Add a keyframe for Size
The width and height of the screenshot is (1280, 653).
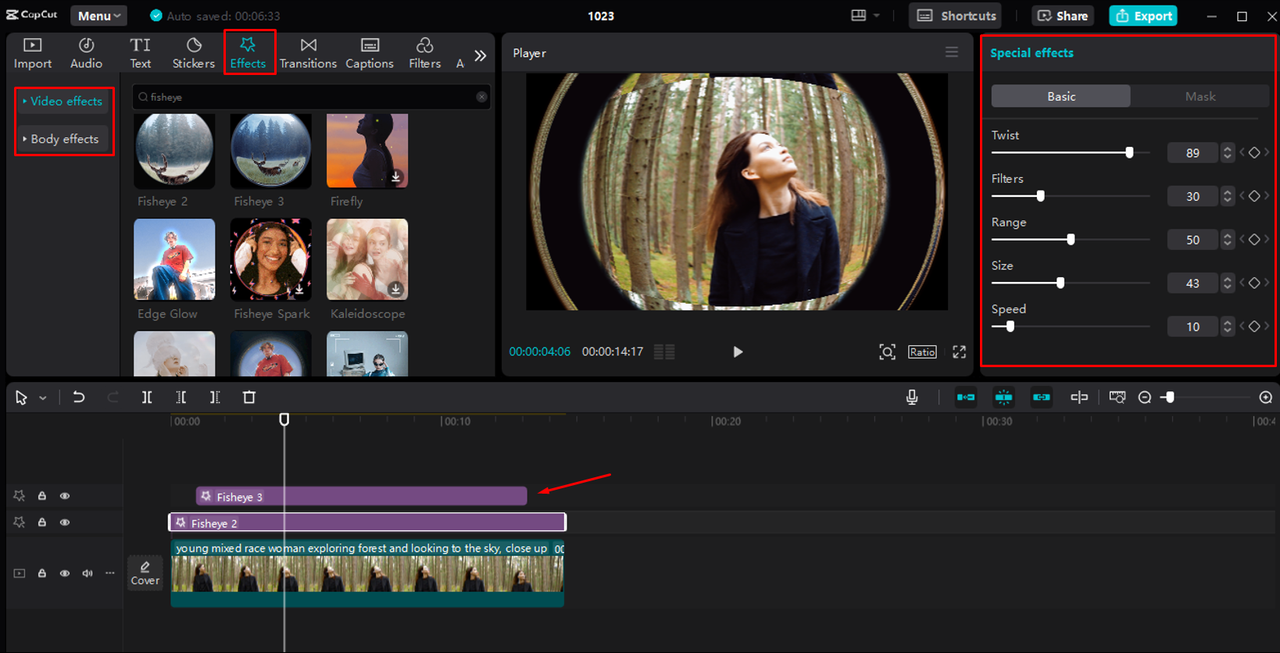[1254, 283]
